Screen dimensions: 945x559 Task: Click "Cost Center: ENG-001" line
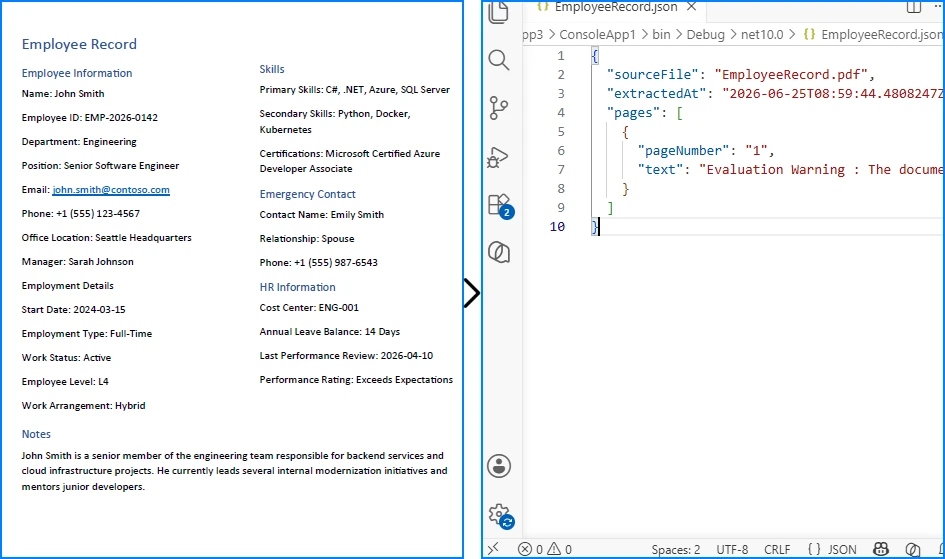[309, 308]
